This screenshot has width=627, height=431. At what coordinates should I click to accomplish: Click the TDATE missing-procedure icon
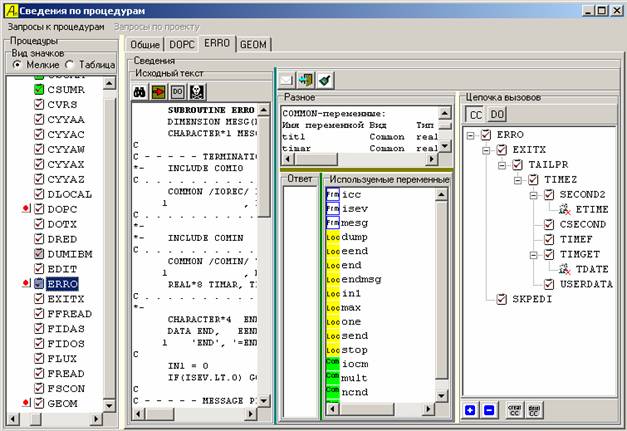pos(565,269)
